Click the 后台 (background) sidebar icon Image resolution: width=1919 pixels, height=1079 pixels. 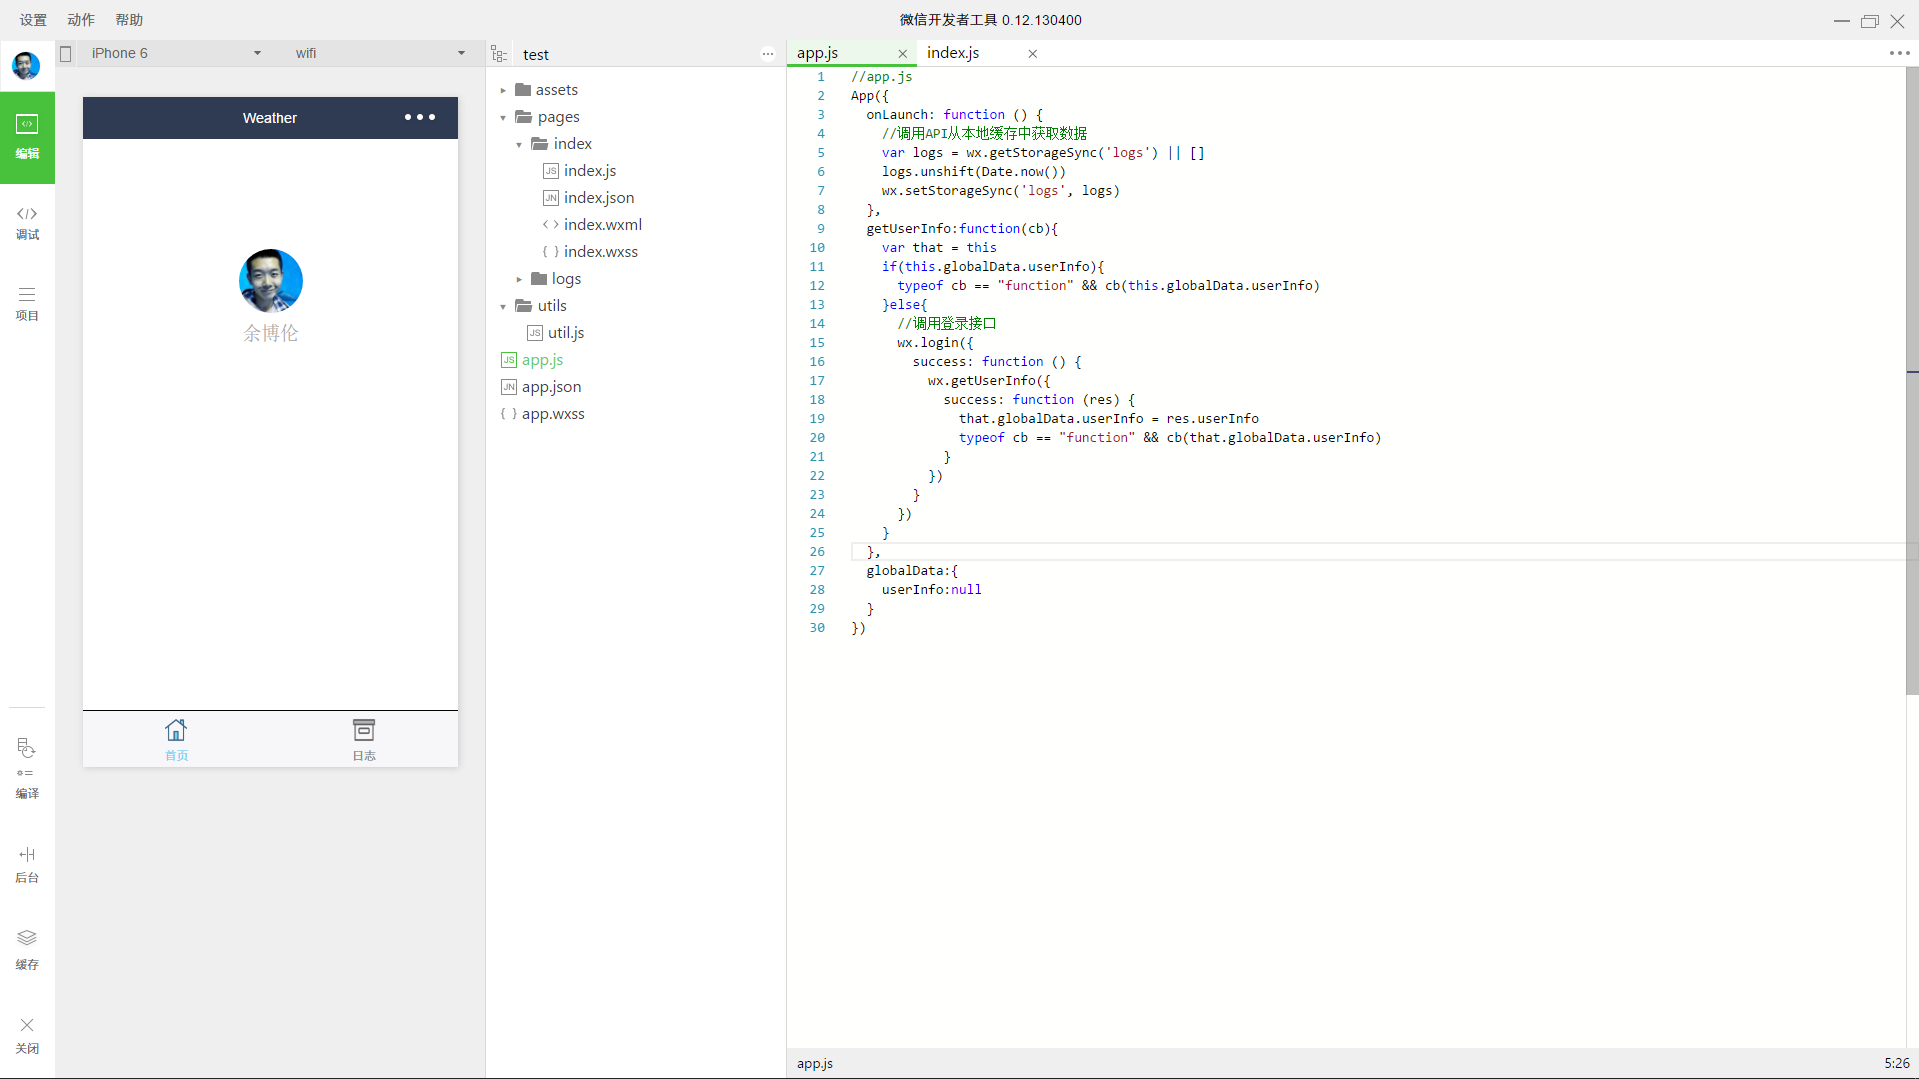(x=27, y=864)
